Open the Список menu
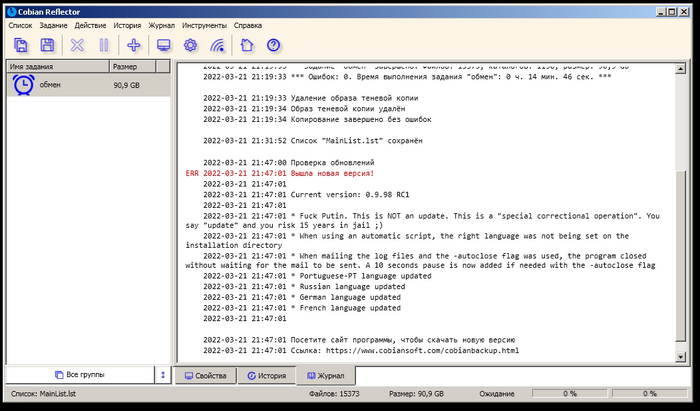 coord(21,24)
